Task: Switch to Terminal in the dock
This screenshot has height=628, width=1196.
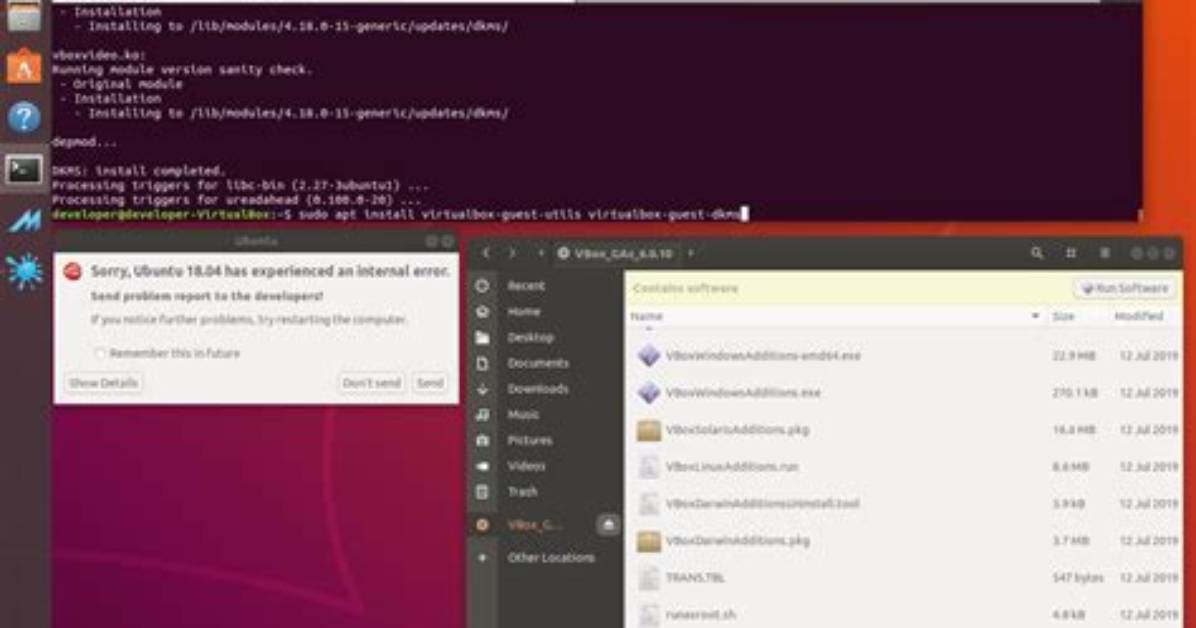Action: [x=24, y=169]
